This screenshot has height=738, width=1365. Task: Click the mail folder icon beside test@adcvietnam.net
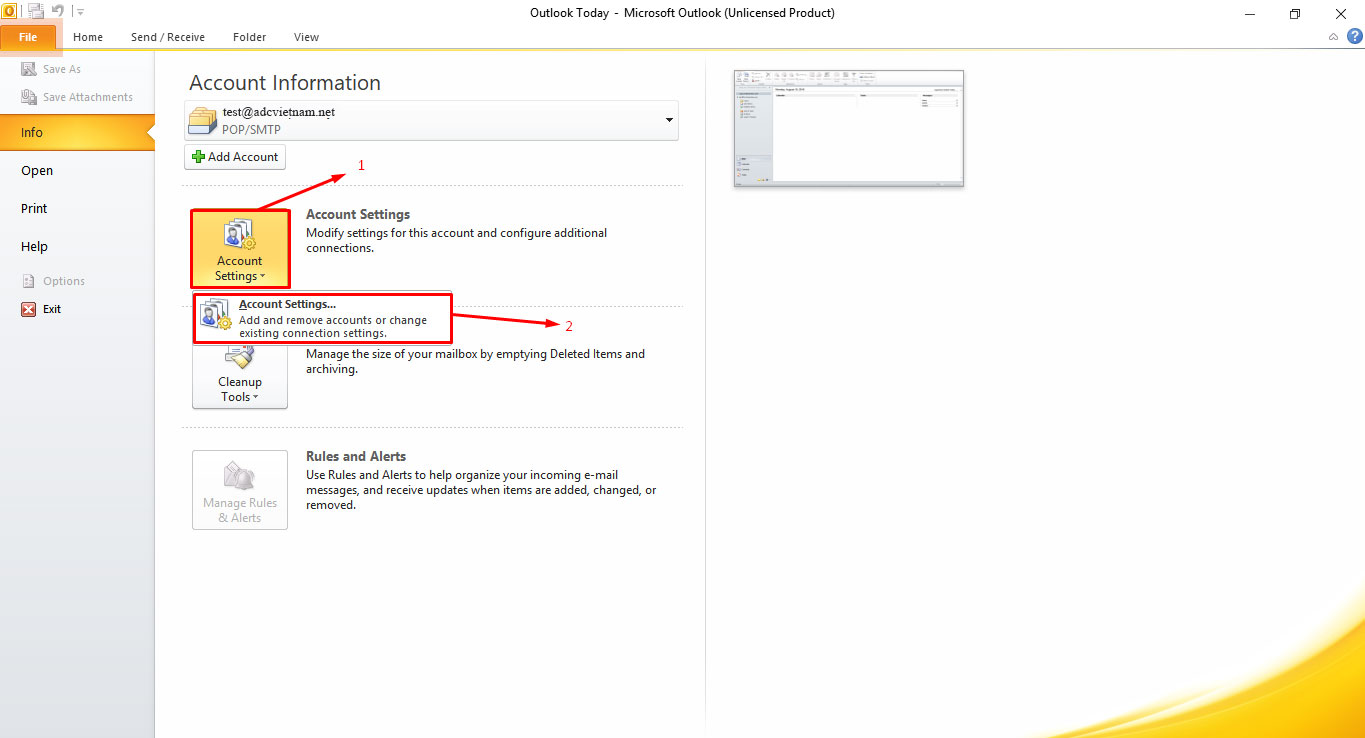pyautogui.click(x=203, y=120)
